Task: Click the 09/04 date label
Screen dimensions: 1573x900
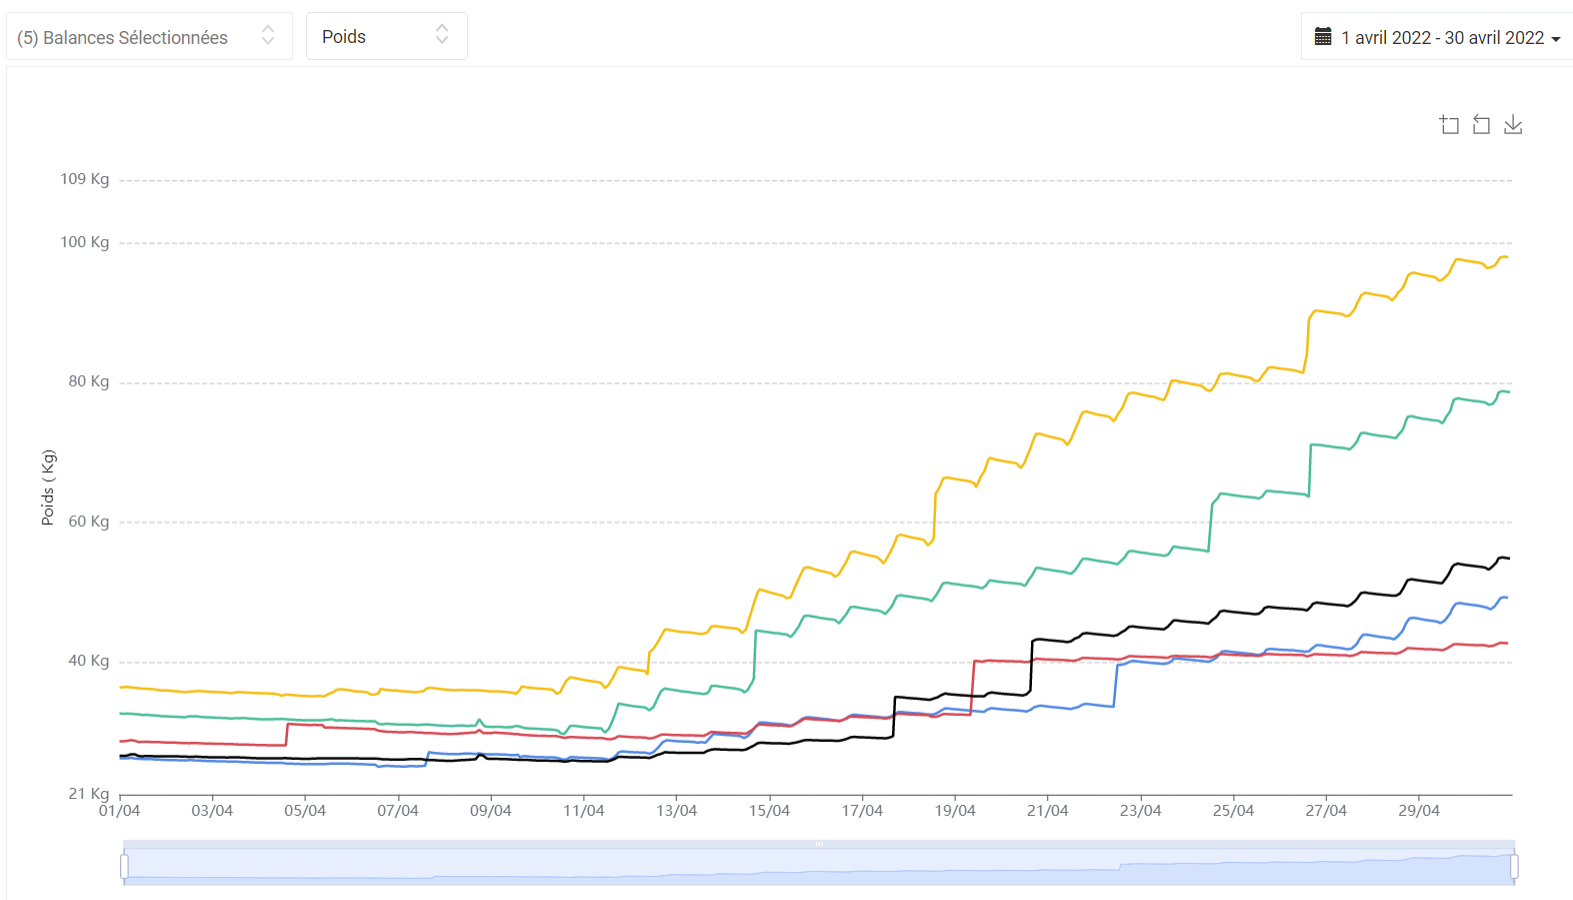Action: [491, 810]
